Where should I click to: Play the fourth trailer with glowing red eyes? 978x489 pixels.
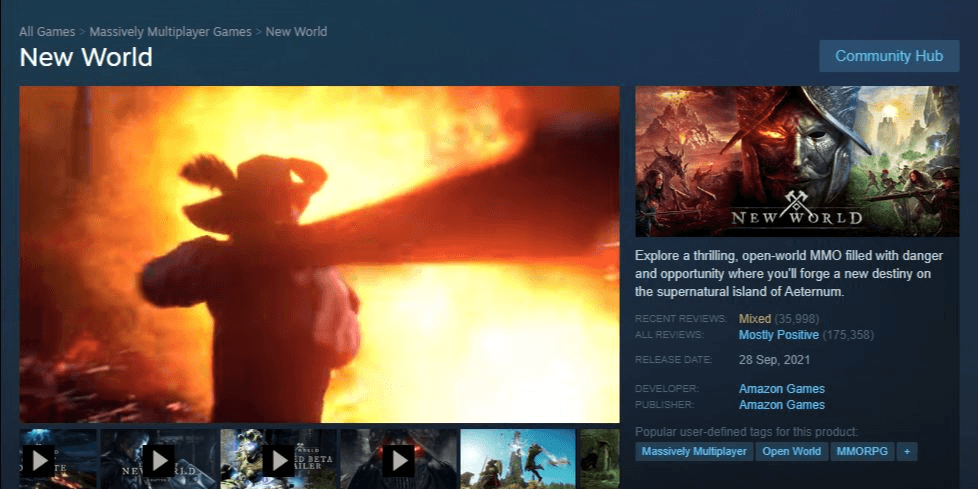click(x=398, y=459)
